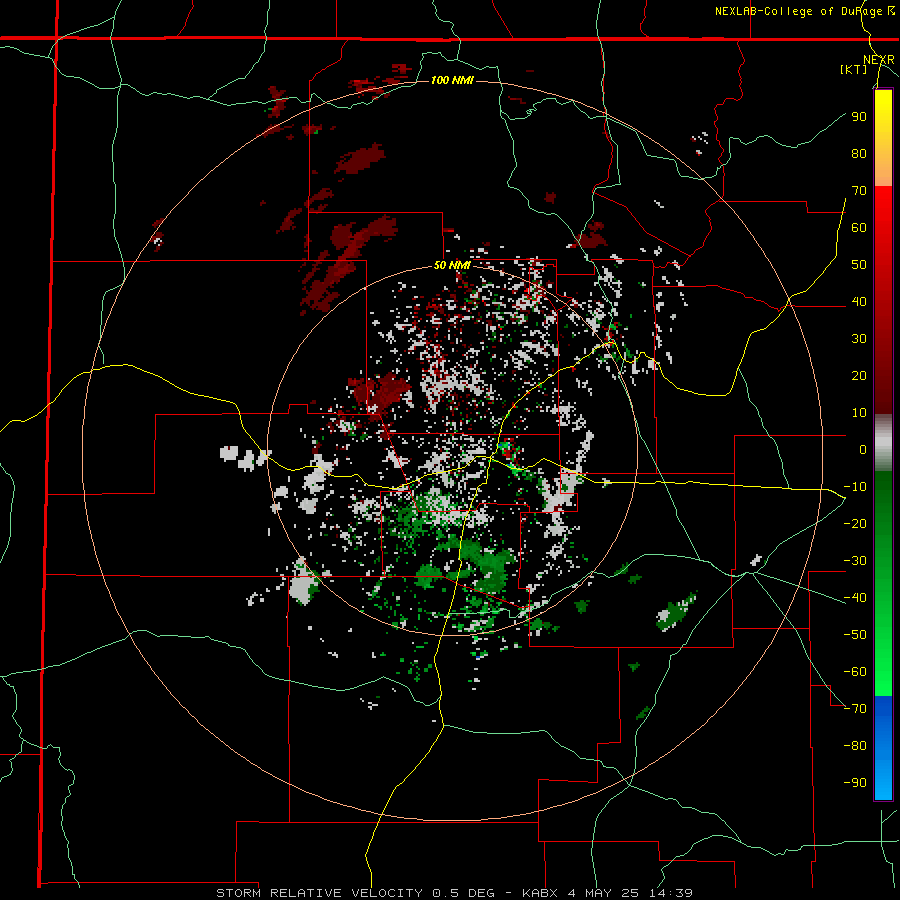The height and width of the screenshot is (900, 900).
Task: Click the 50 NMI range ring label
Action: tap(452, 265)
